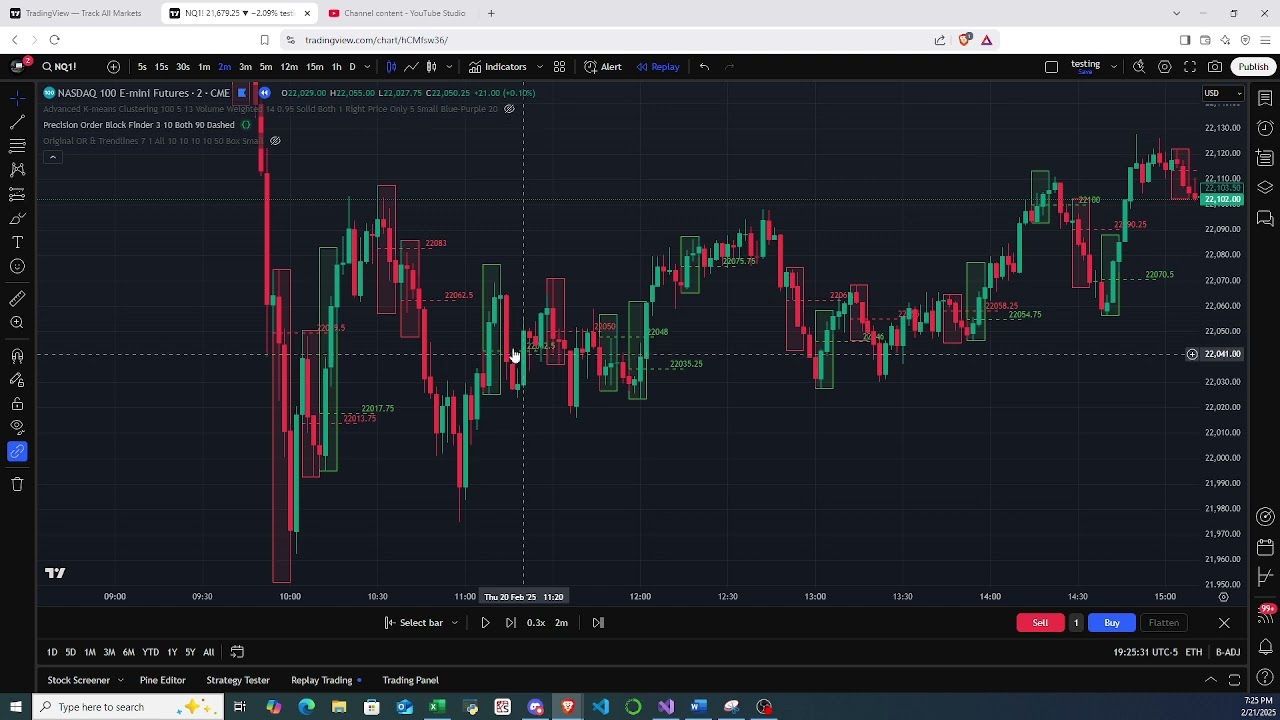Expand the timeframe interval dropdown

367,67
